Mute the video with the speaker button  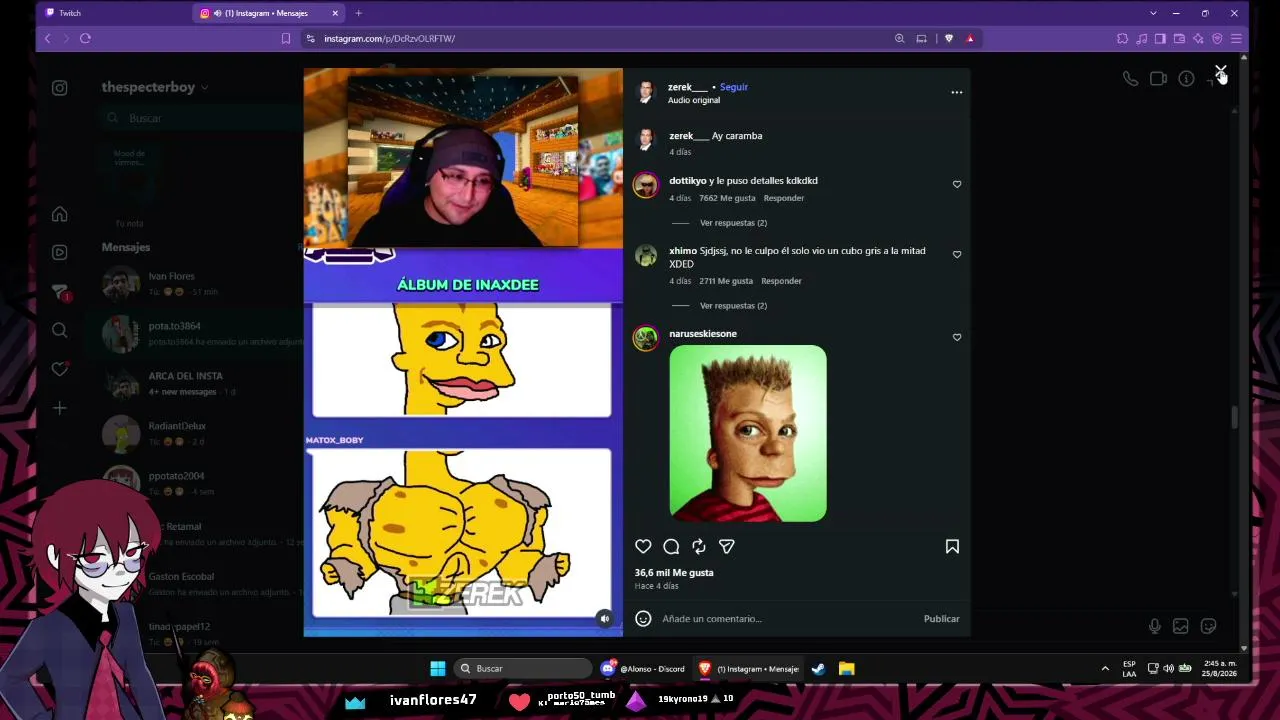point(604,619)
